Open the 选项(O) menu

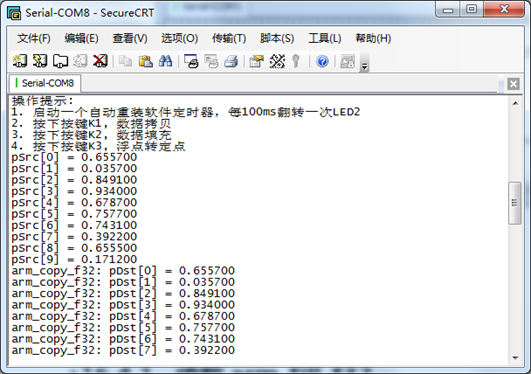tap(179, 38)
